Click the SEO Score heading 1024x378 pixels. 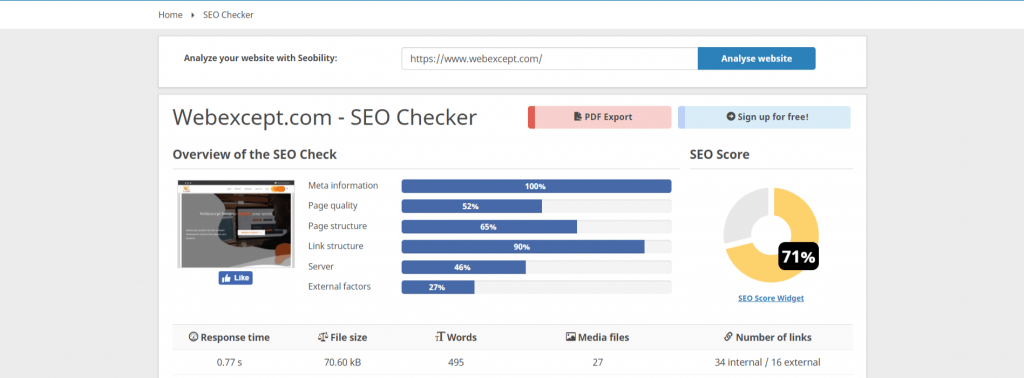[x=720, y=155]
